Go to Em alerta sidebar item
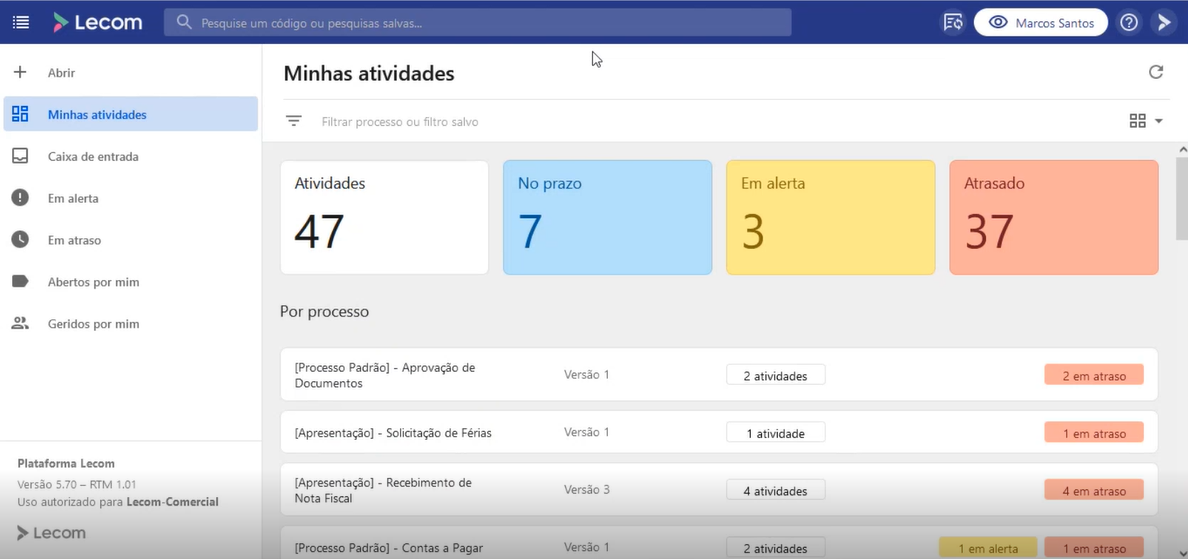 coord(73,199)
